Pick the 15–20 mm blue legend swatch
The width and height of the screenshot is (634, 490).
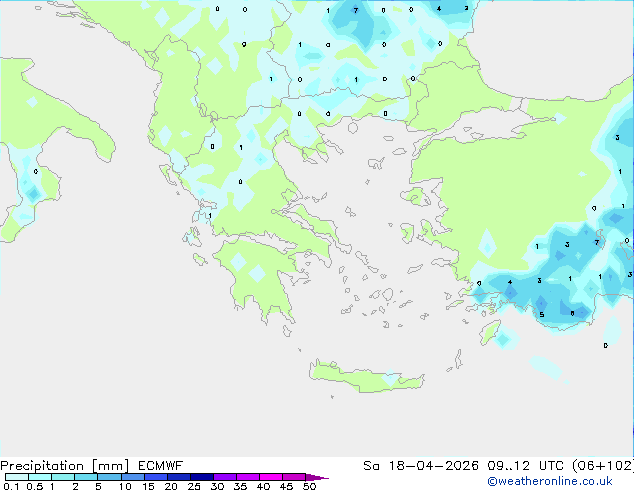coord(156,477)
